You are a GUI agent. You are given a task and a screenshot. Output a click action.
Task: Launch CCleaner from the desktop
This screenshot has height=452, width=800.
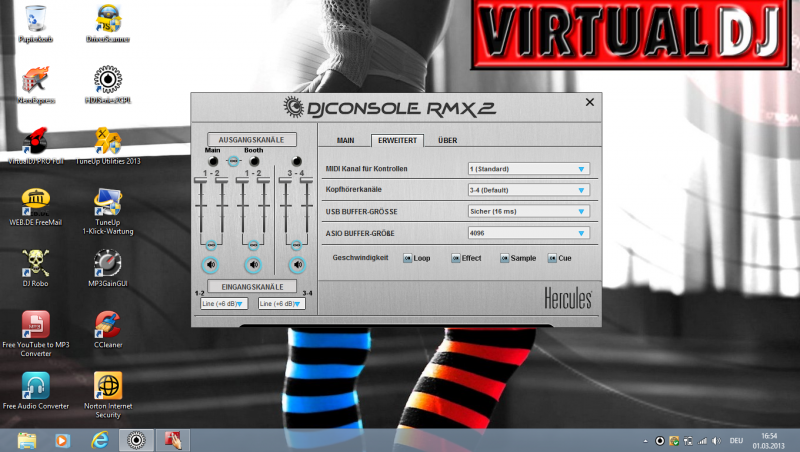click(108, 330)
